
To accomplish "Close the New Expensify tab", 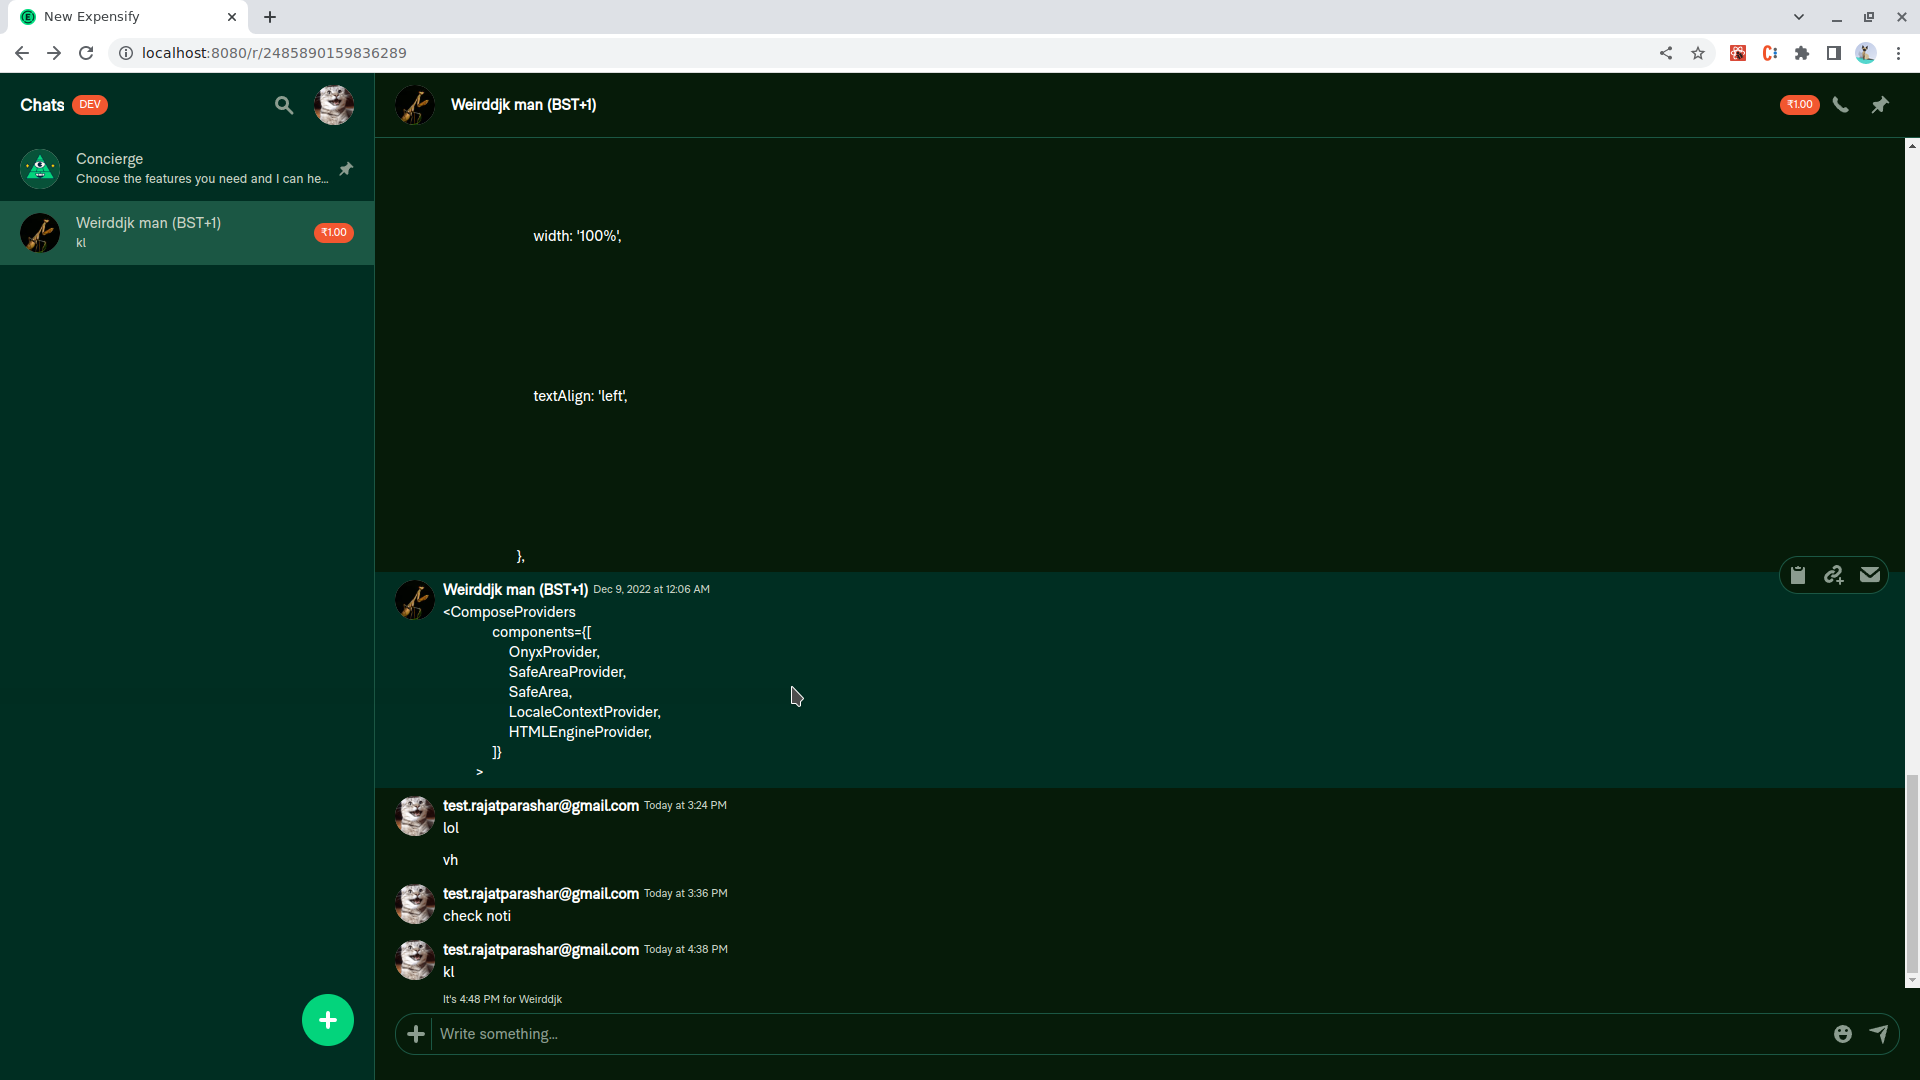I will pyautogui.click(x=232, y=17).
